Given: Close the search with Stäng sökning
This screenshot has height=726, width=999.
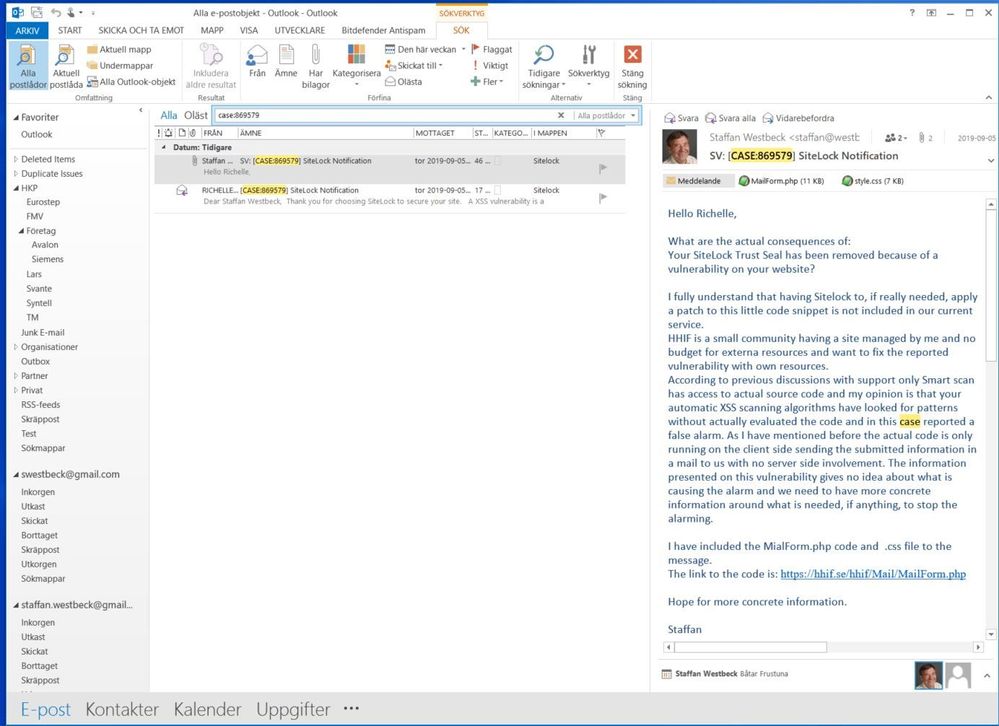Looking at the screenshot, I should point(632,65).
